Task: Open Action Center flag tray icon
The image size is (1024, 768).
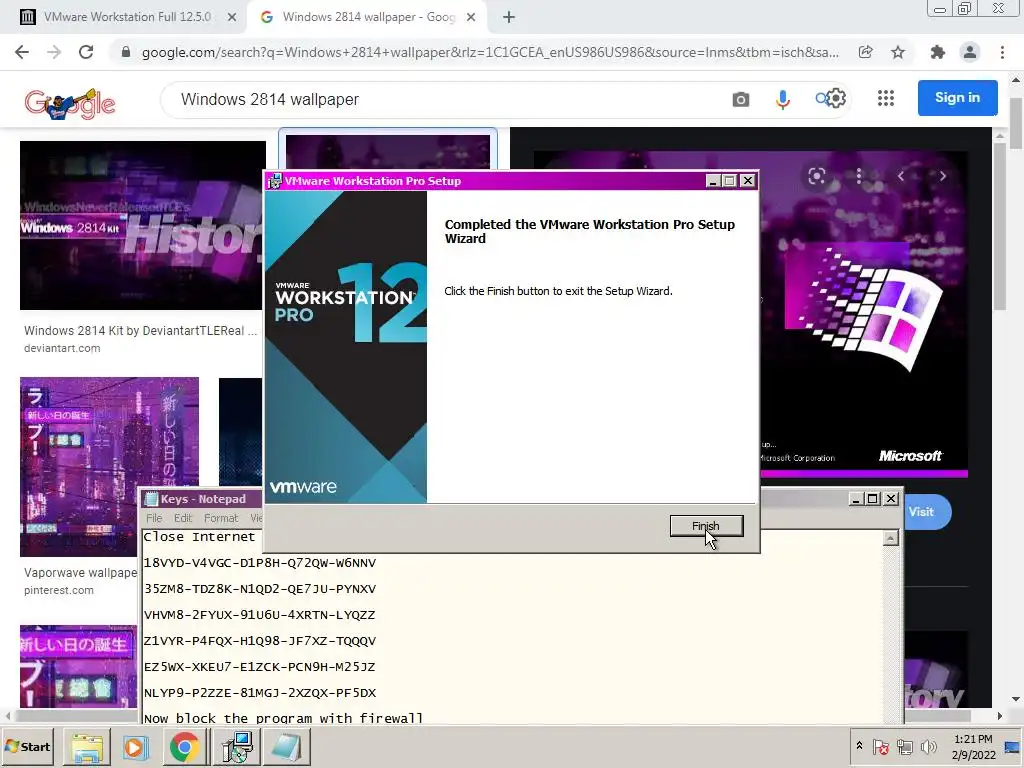Action: (x=880, y=746)
